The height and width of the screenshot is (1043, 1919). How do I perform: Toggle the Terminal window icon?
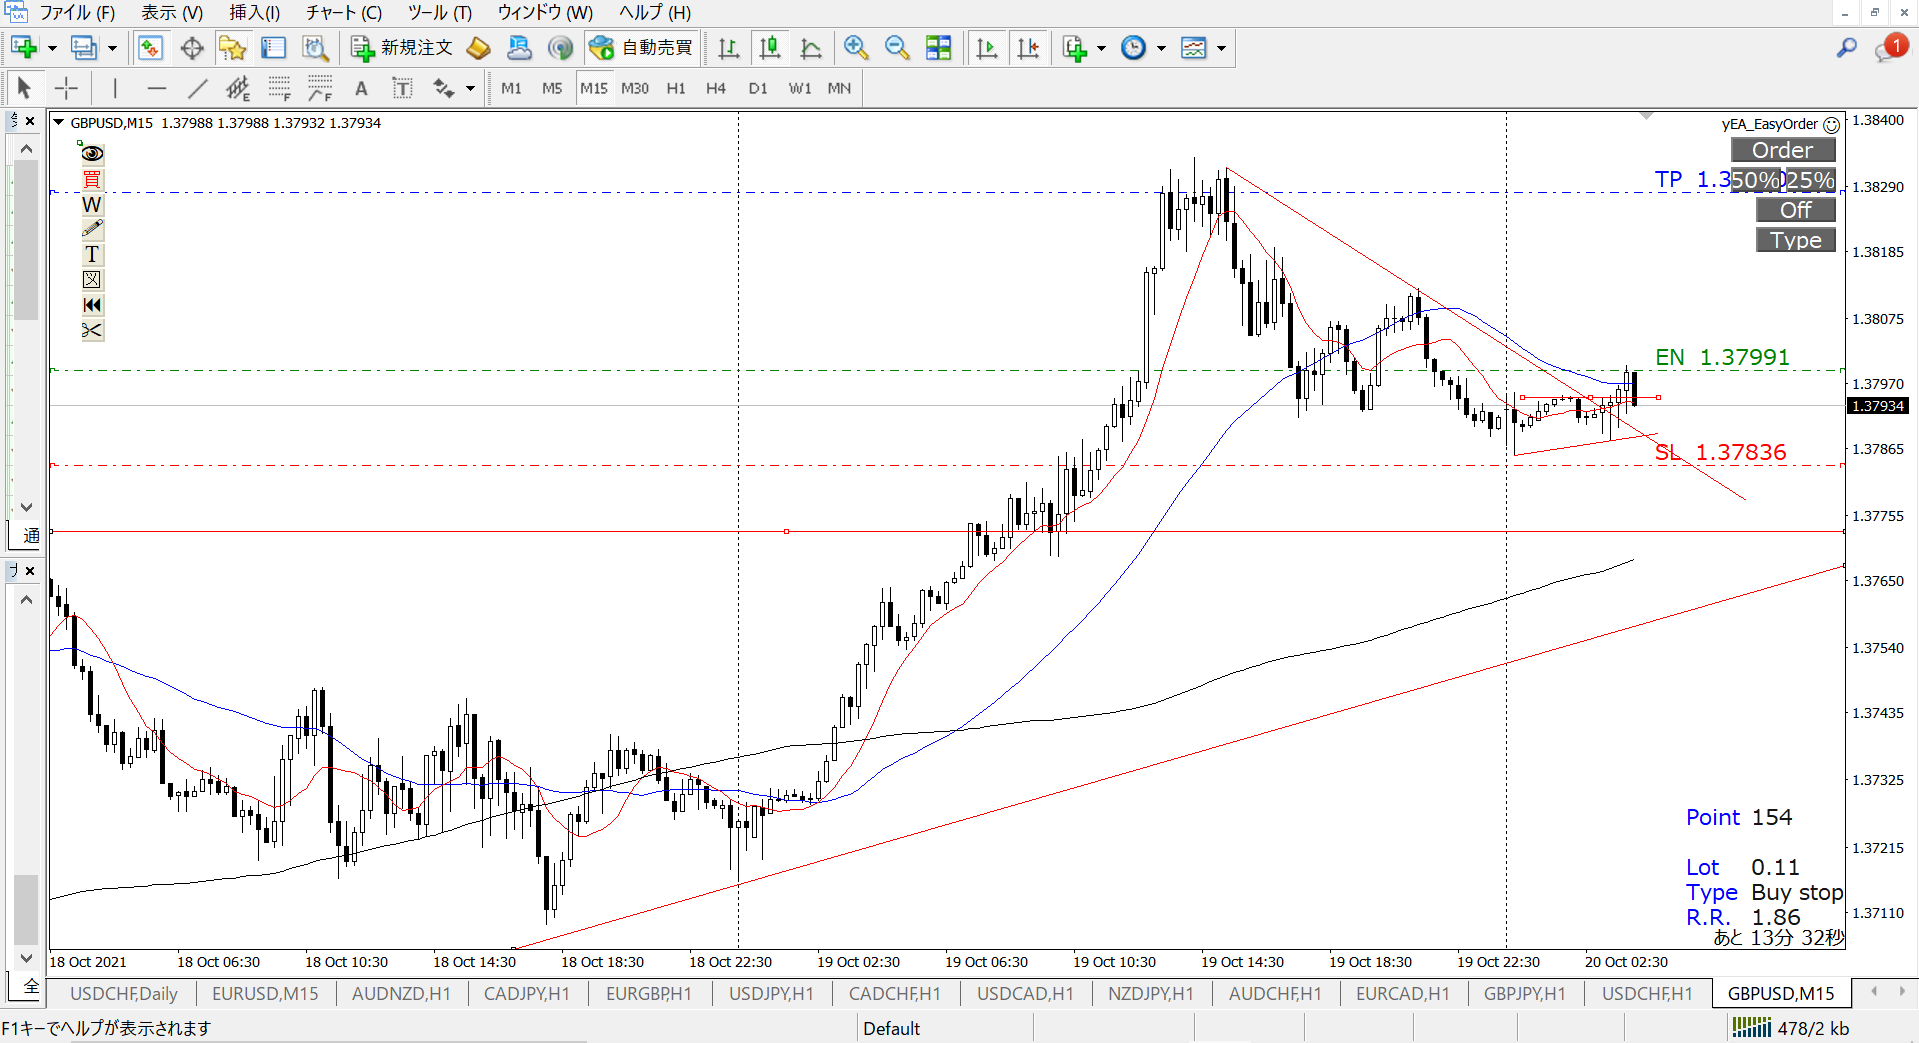coord(273,47)
